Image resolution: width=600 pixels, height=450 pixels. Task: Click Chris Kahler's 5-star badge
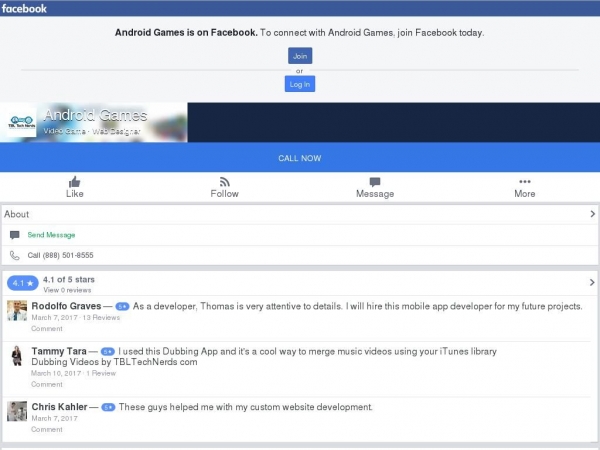coord(108,407)
